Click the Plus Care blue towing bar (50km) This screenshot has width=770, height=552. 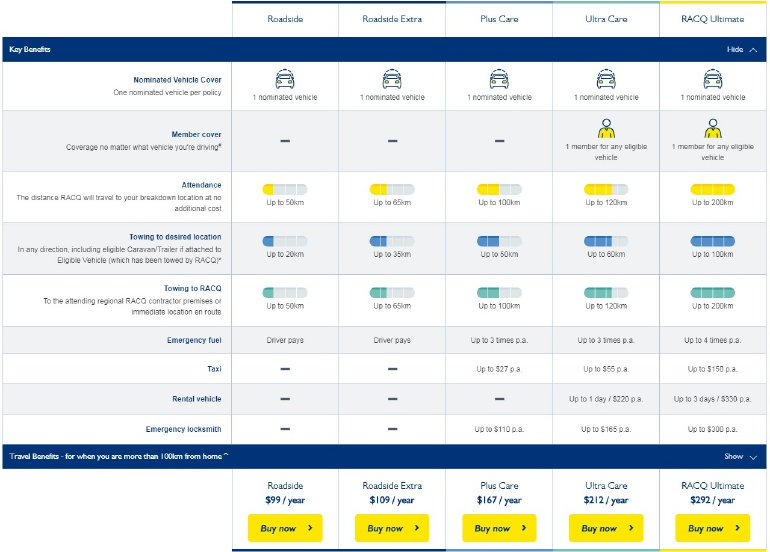coord(499,241)
